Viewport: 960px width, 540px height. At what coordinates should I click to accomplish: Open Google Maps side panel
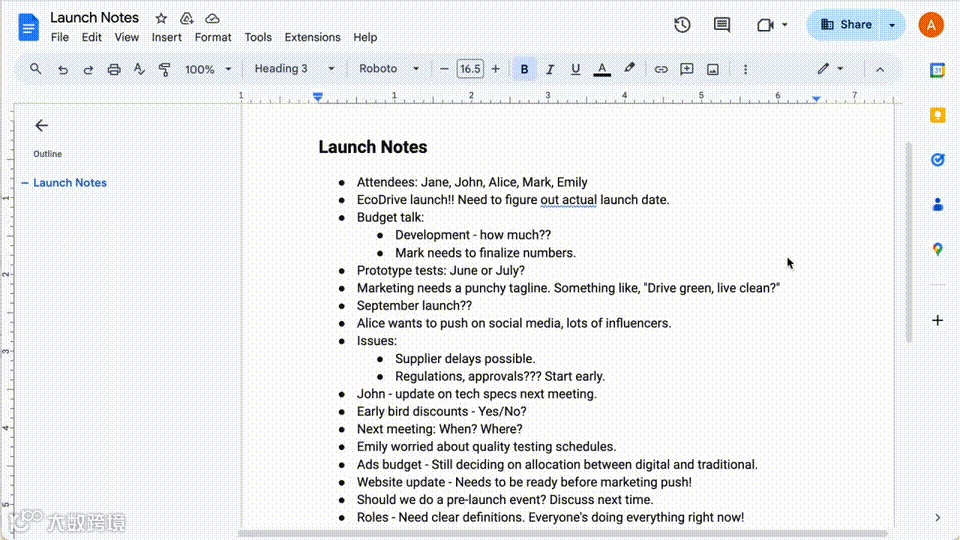pyautogui.click(x=937, y=249)
